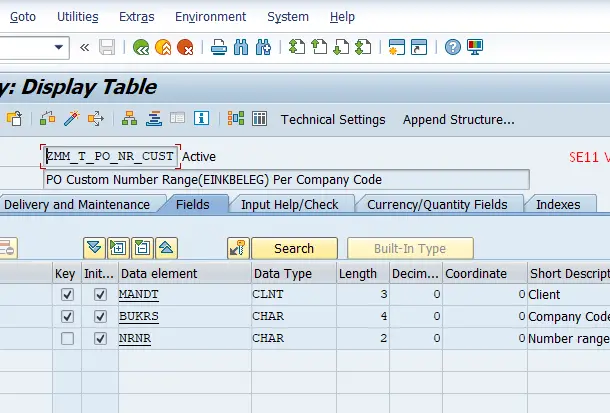Click the Other Object icon
This screenshot has width=610, height=413.
[x=14, y=119]
